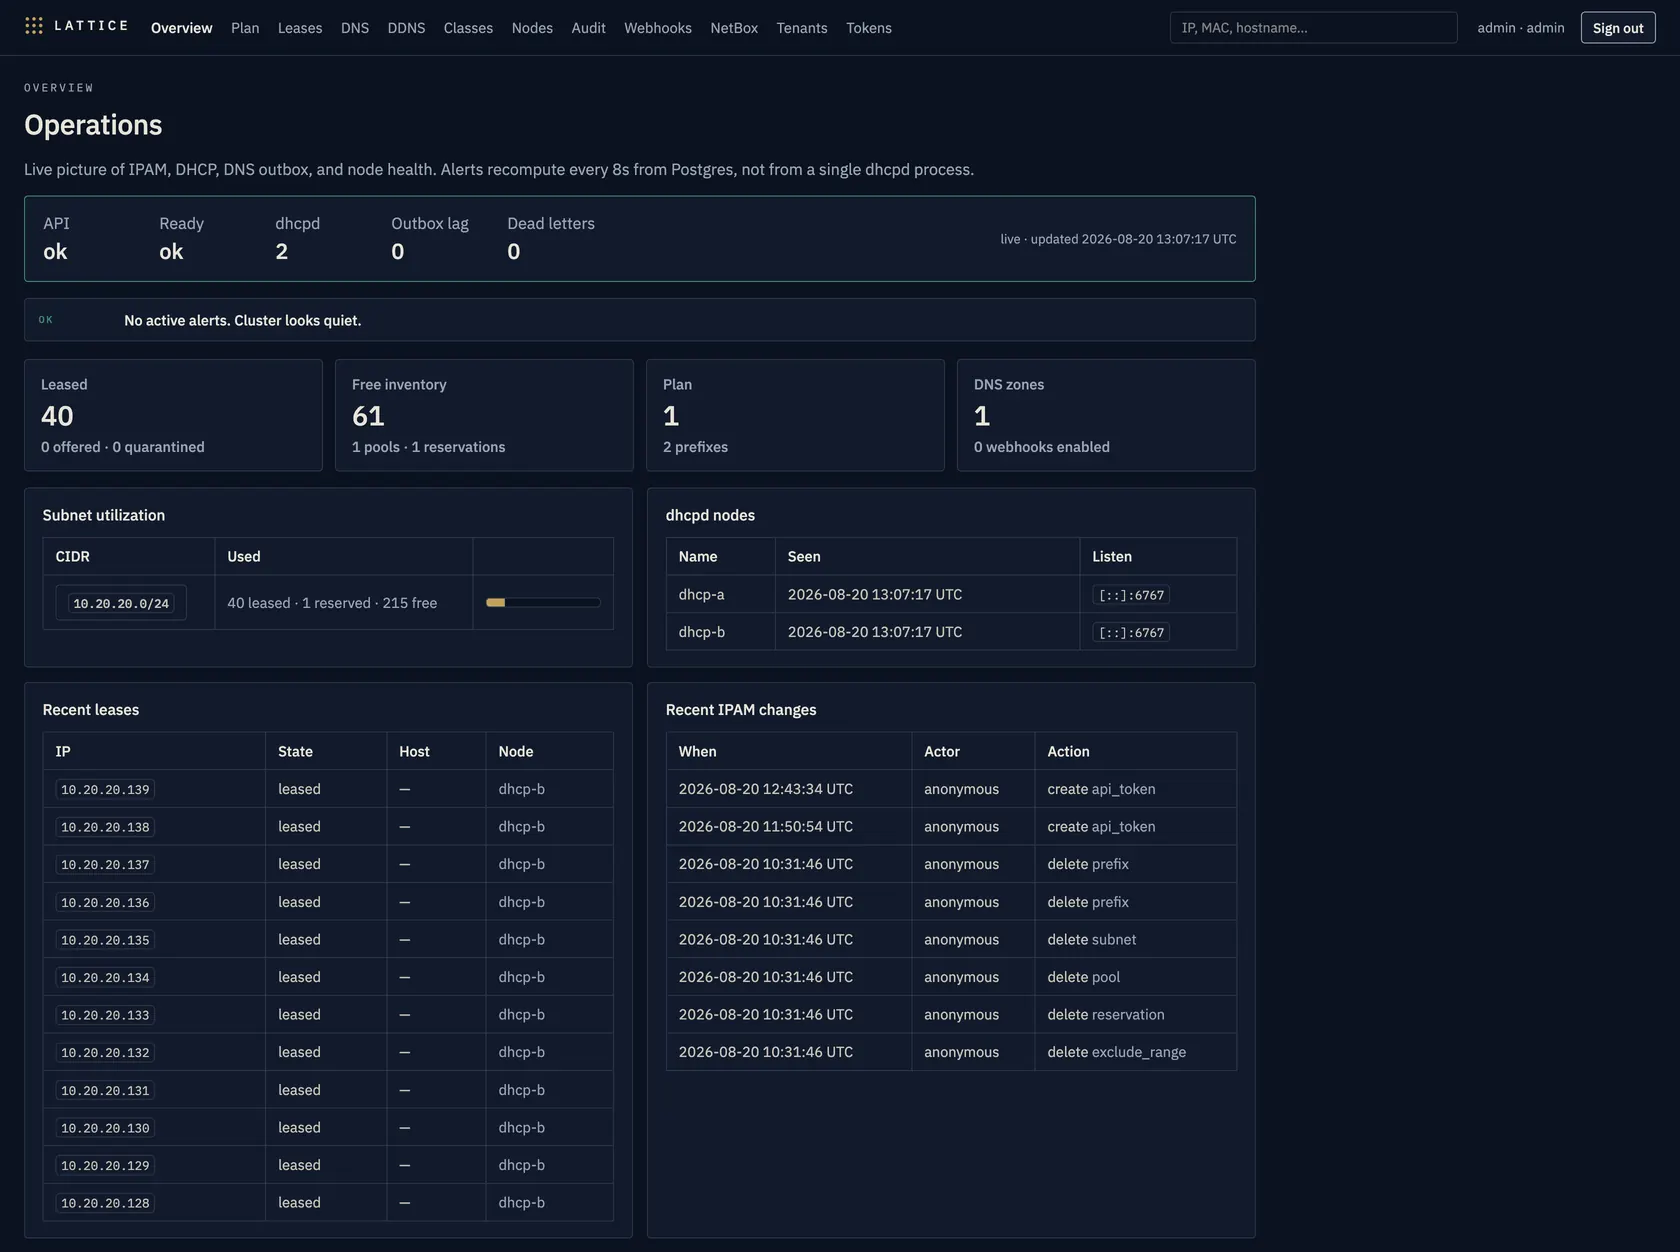1680x1252 pixels.
Task: Select the dhcp-b node name in dhcpd nodes
Action: coord(701,632)
